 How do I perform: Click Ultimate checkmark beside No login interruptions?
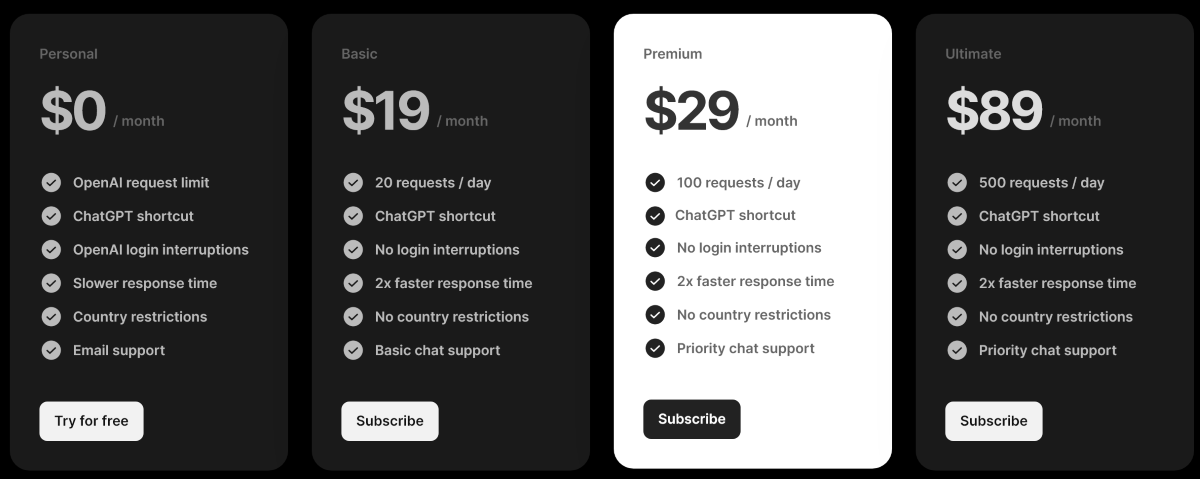[x=957, y=249]
